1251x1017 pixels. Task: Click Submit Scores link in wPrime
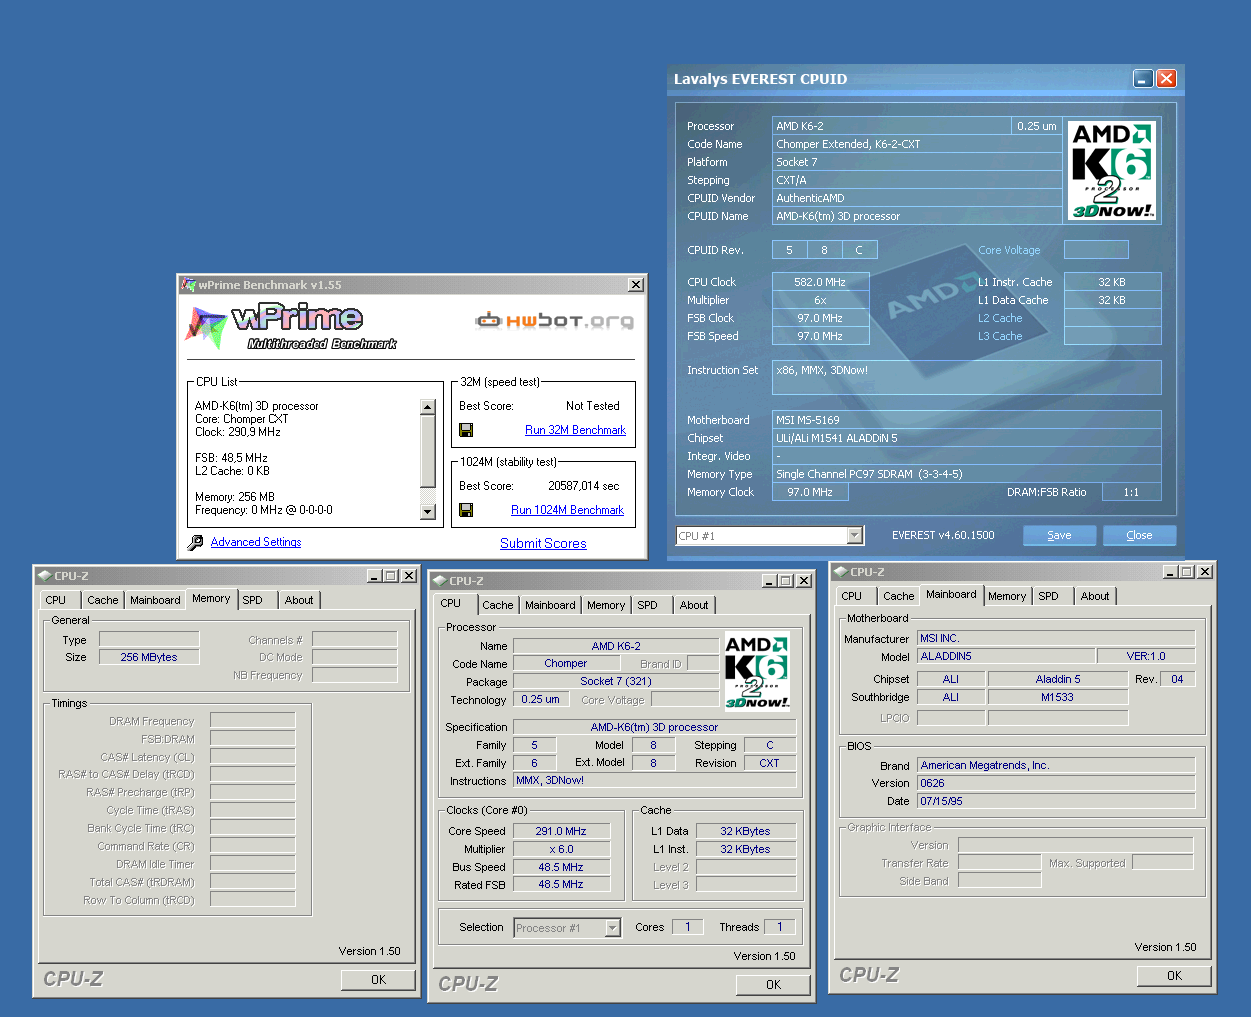pyautogui.click(x=543, y=543)
